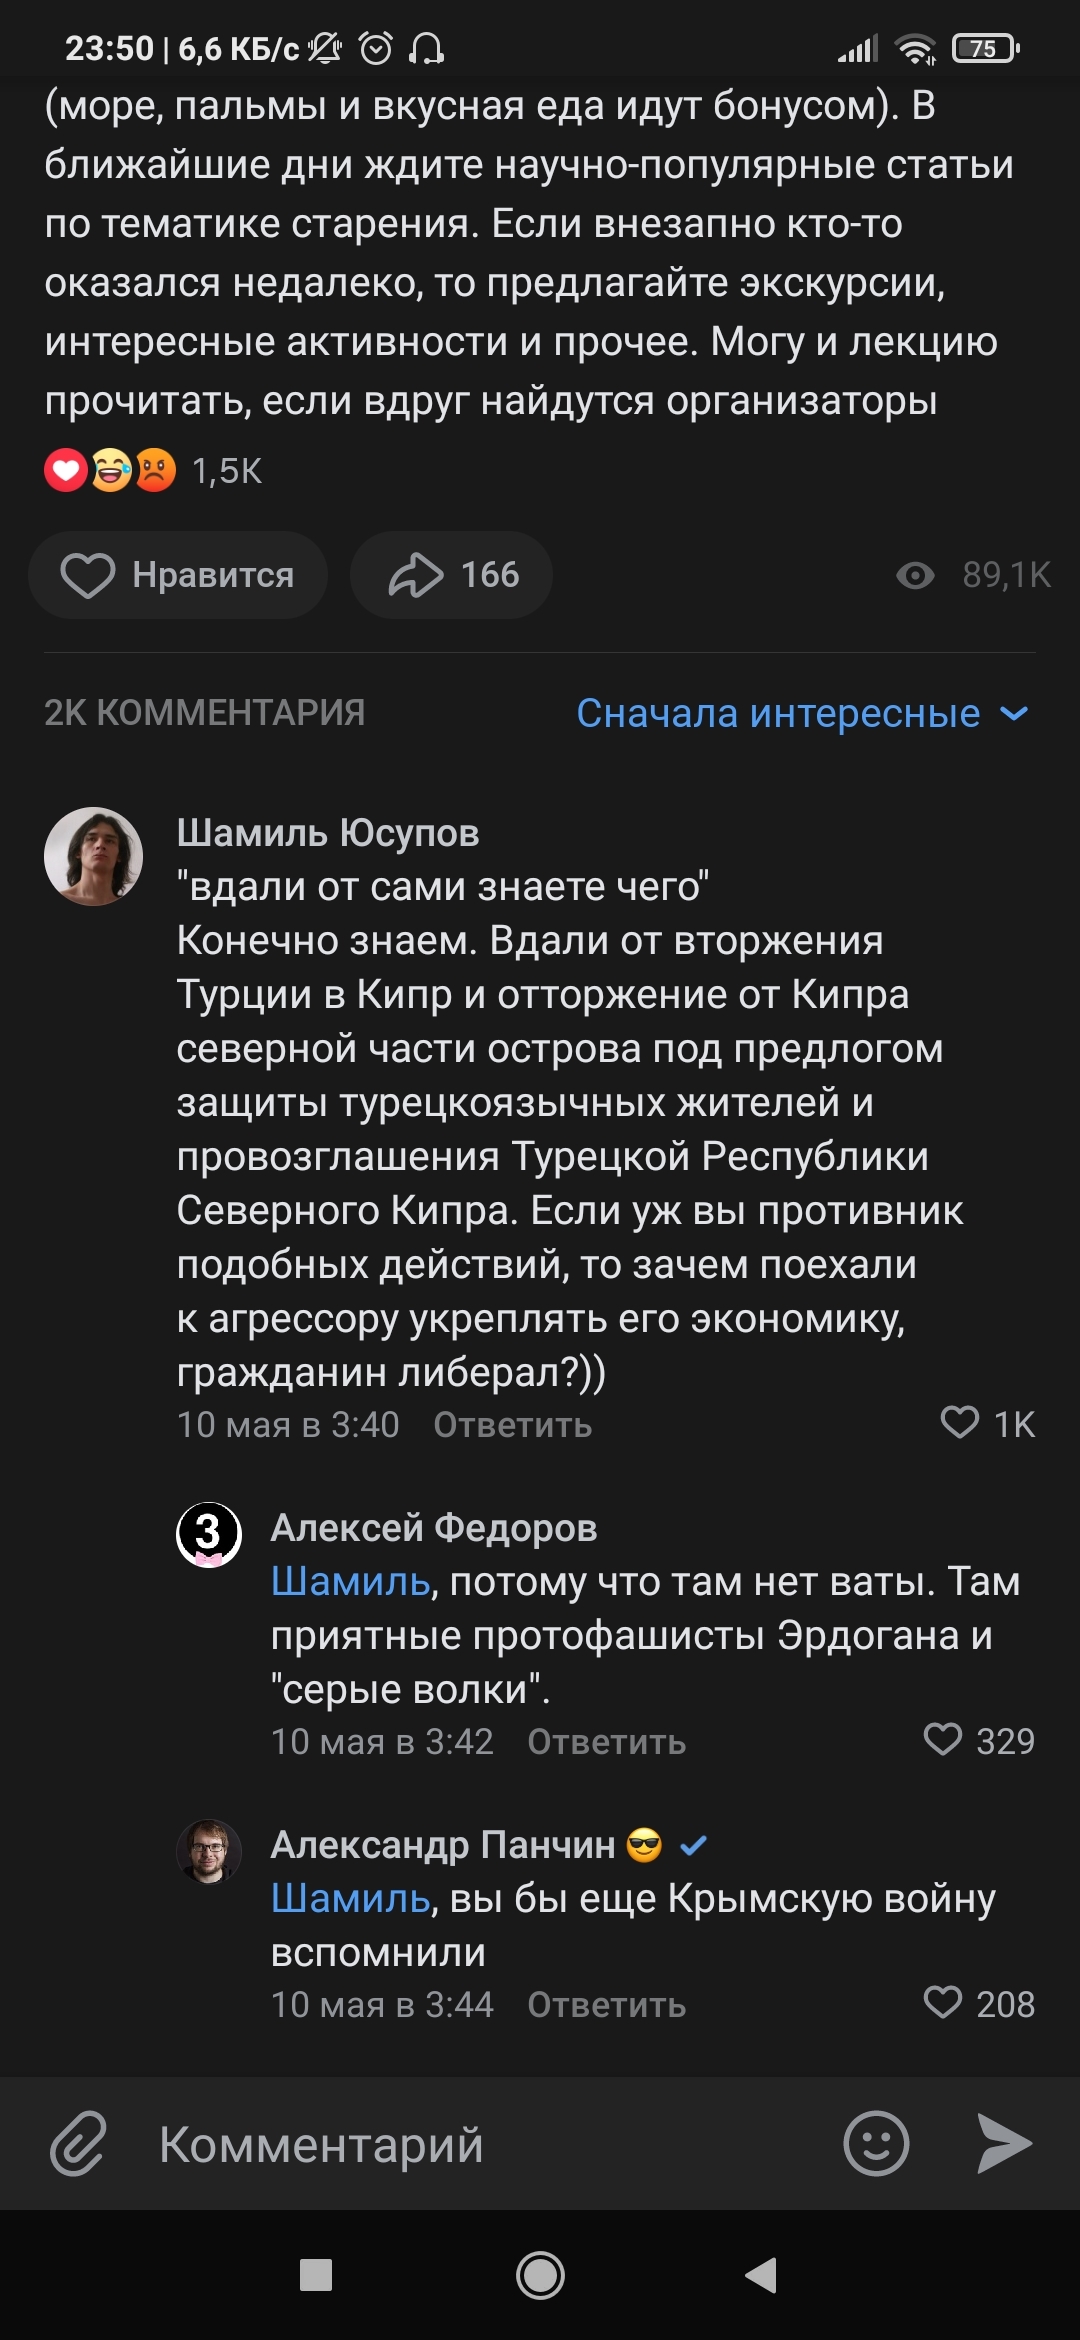The image size is (1080, 2340).
Task: Reply to Шамиль Юсупов's comment via Ответить
Action: pyautogui.click(x=512, y=1425)
